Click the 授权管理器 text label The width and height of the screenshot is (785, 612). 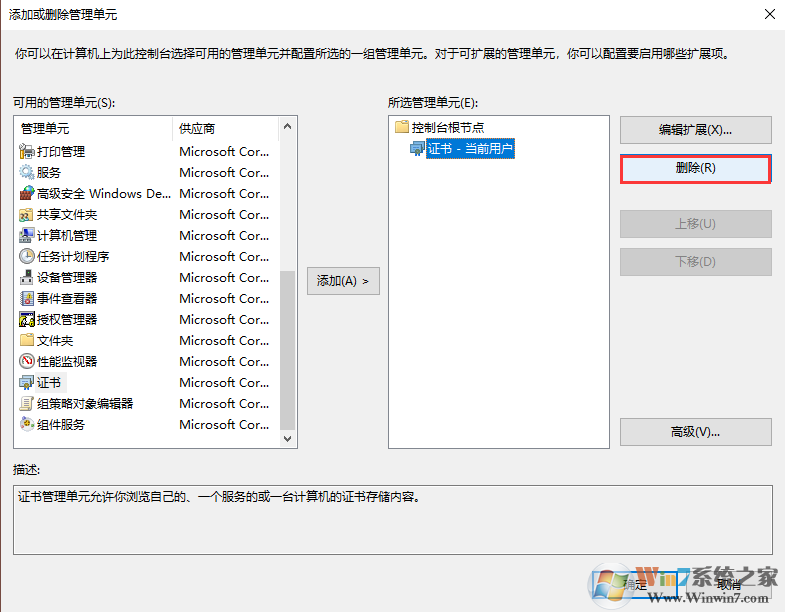point(67,320)
